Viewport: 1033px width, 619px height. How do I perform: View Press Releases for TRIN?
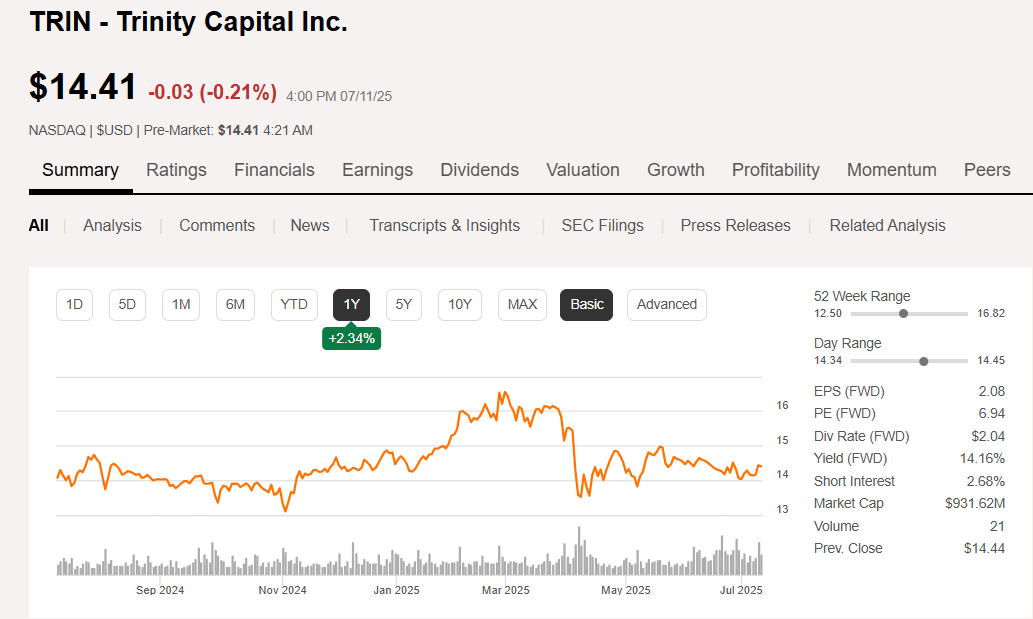(735, 225)
